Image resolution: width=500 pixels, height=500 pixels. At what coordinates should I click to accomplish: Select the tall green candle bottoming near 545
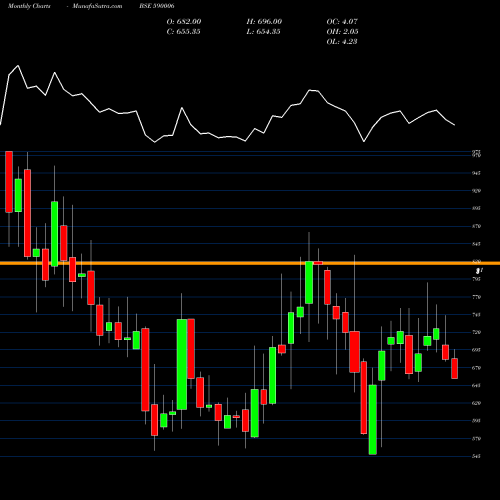373,420
